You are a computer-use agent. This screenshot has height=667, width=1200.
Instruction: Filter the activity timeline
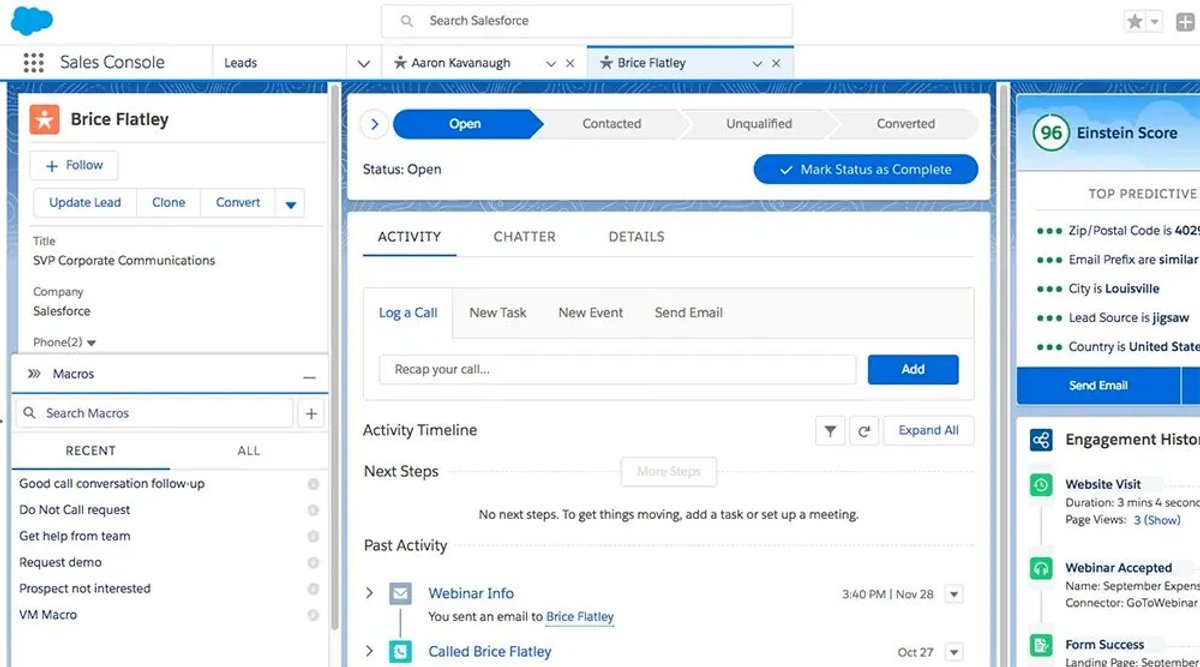pyautogui.click(x=830, y=431)
